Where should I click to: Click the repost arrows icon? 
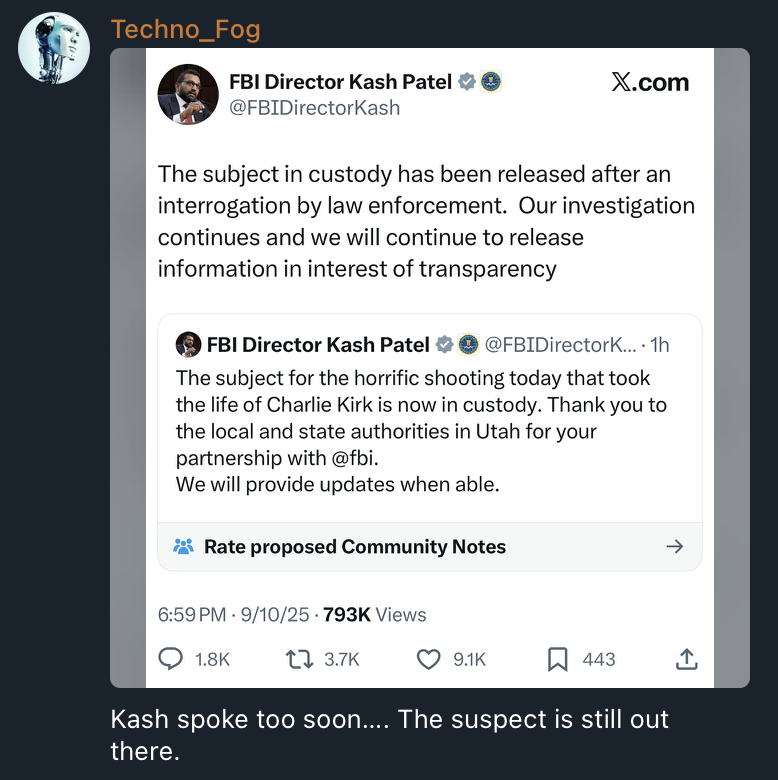point(298,659)
